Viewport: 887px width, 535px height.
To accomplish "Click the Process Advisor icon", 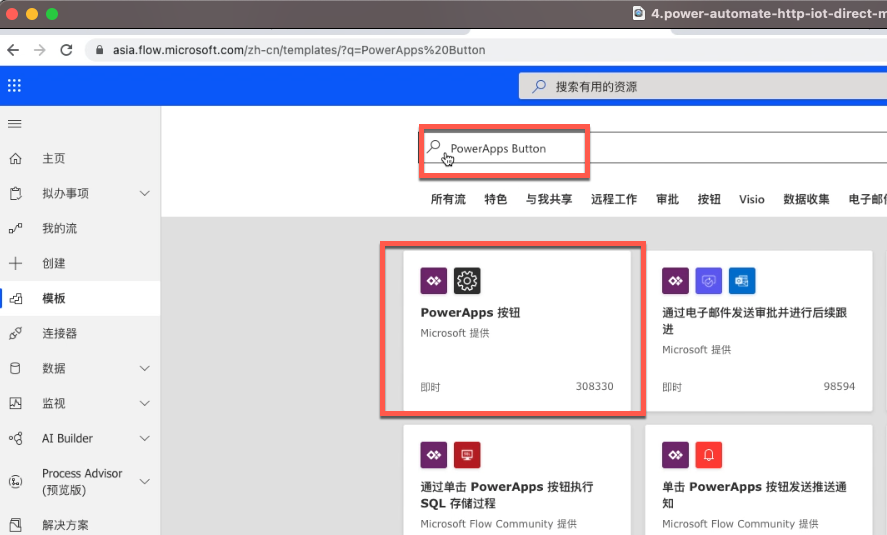I will [x=15, y=482].
